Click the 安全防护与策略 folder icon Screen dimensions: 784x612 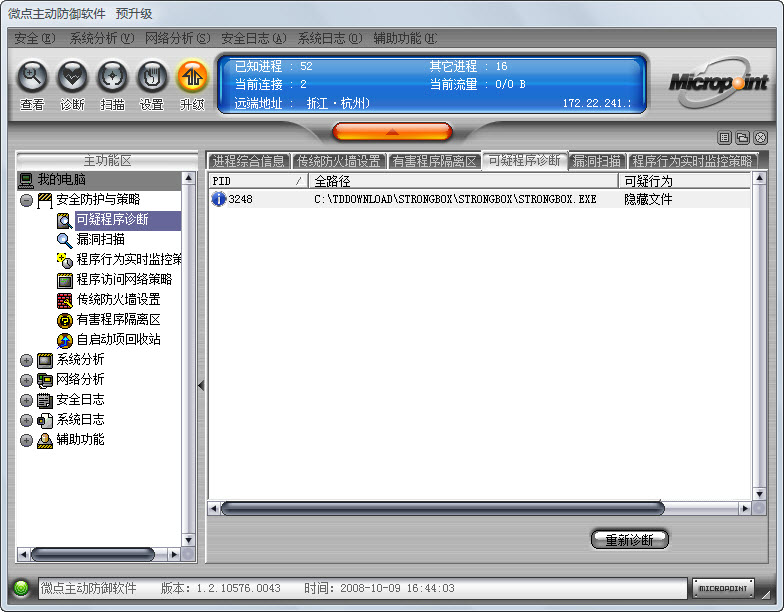[x=45, y=200]
